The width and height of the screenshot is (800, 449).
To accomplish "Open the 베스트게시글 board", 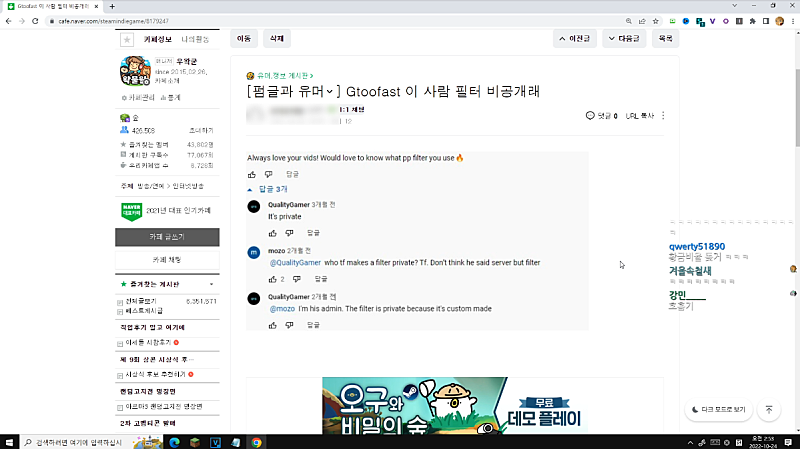I will (144, 311).
